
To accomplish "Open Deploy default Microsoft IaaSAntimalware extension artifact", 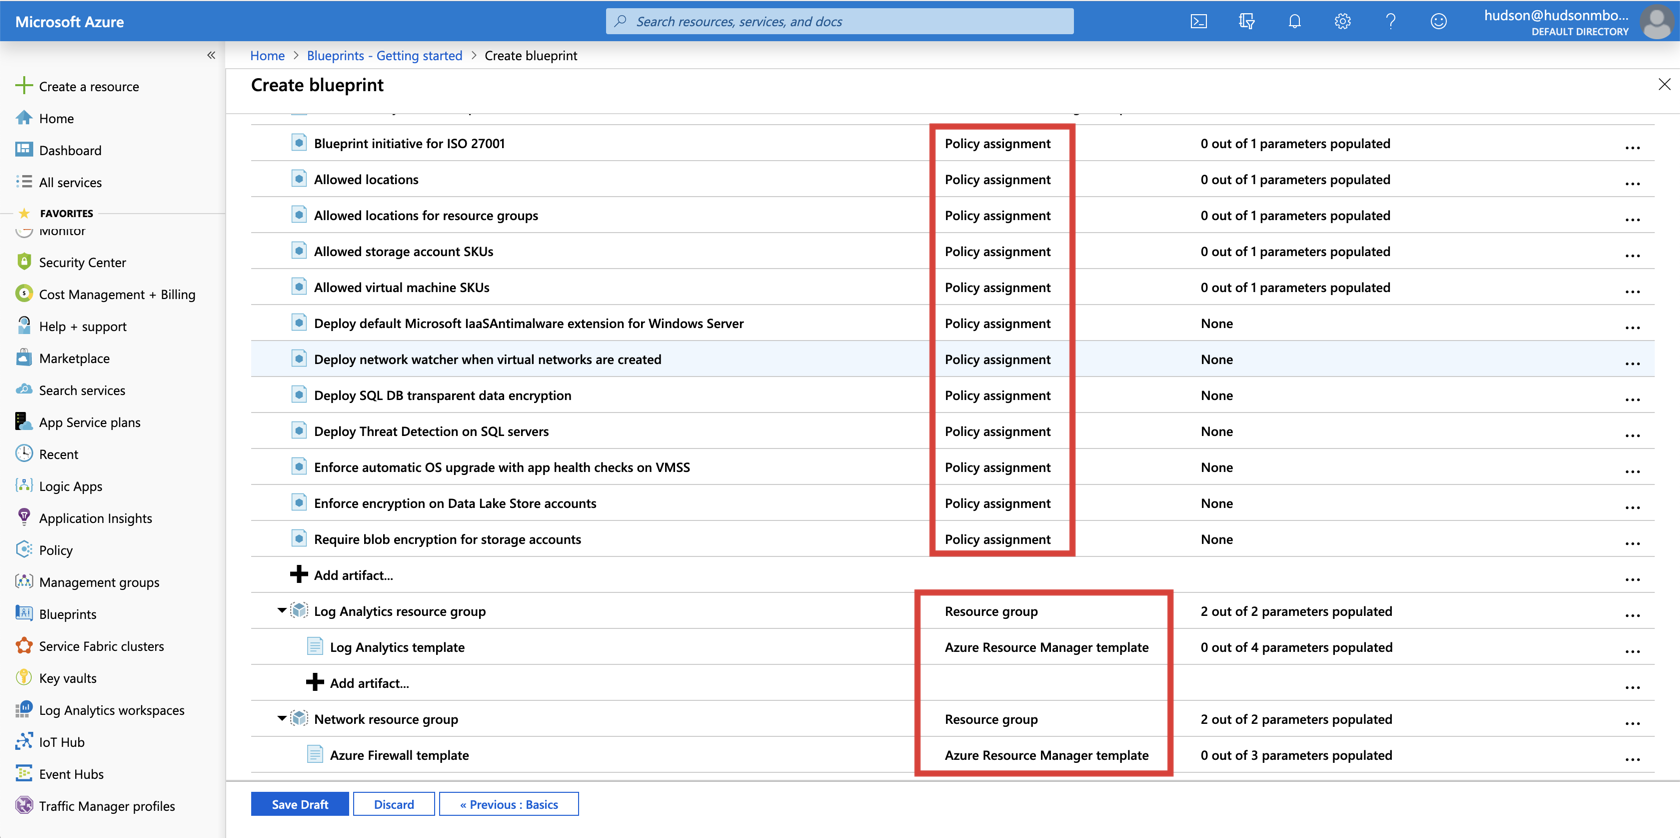I will pyautogui.click(x=529, y=323).
